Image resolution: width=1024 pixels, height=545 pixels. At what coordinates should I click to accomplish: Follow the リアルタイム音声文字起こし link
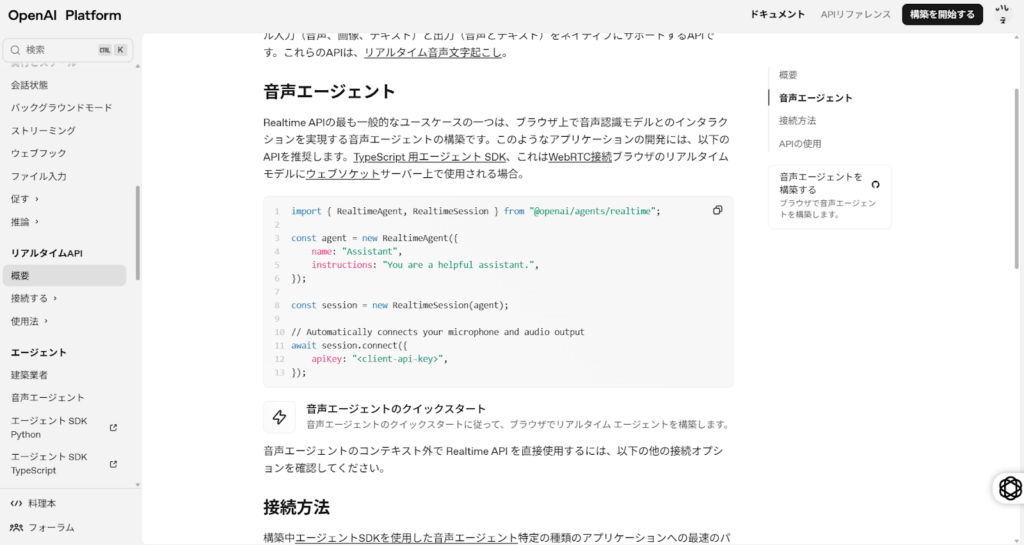(434, 53)
